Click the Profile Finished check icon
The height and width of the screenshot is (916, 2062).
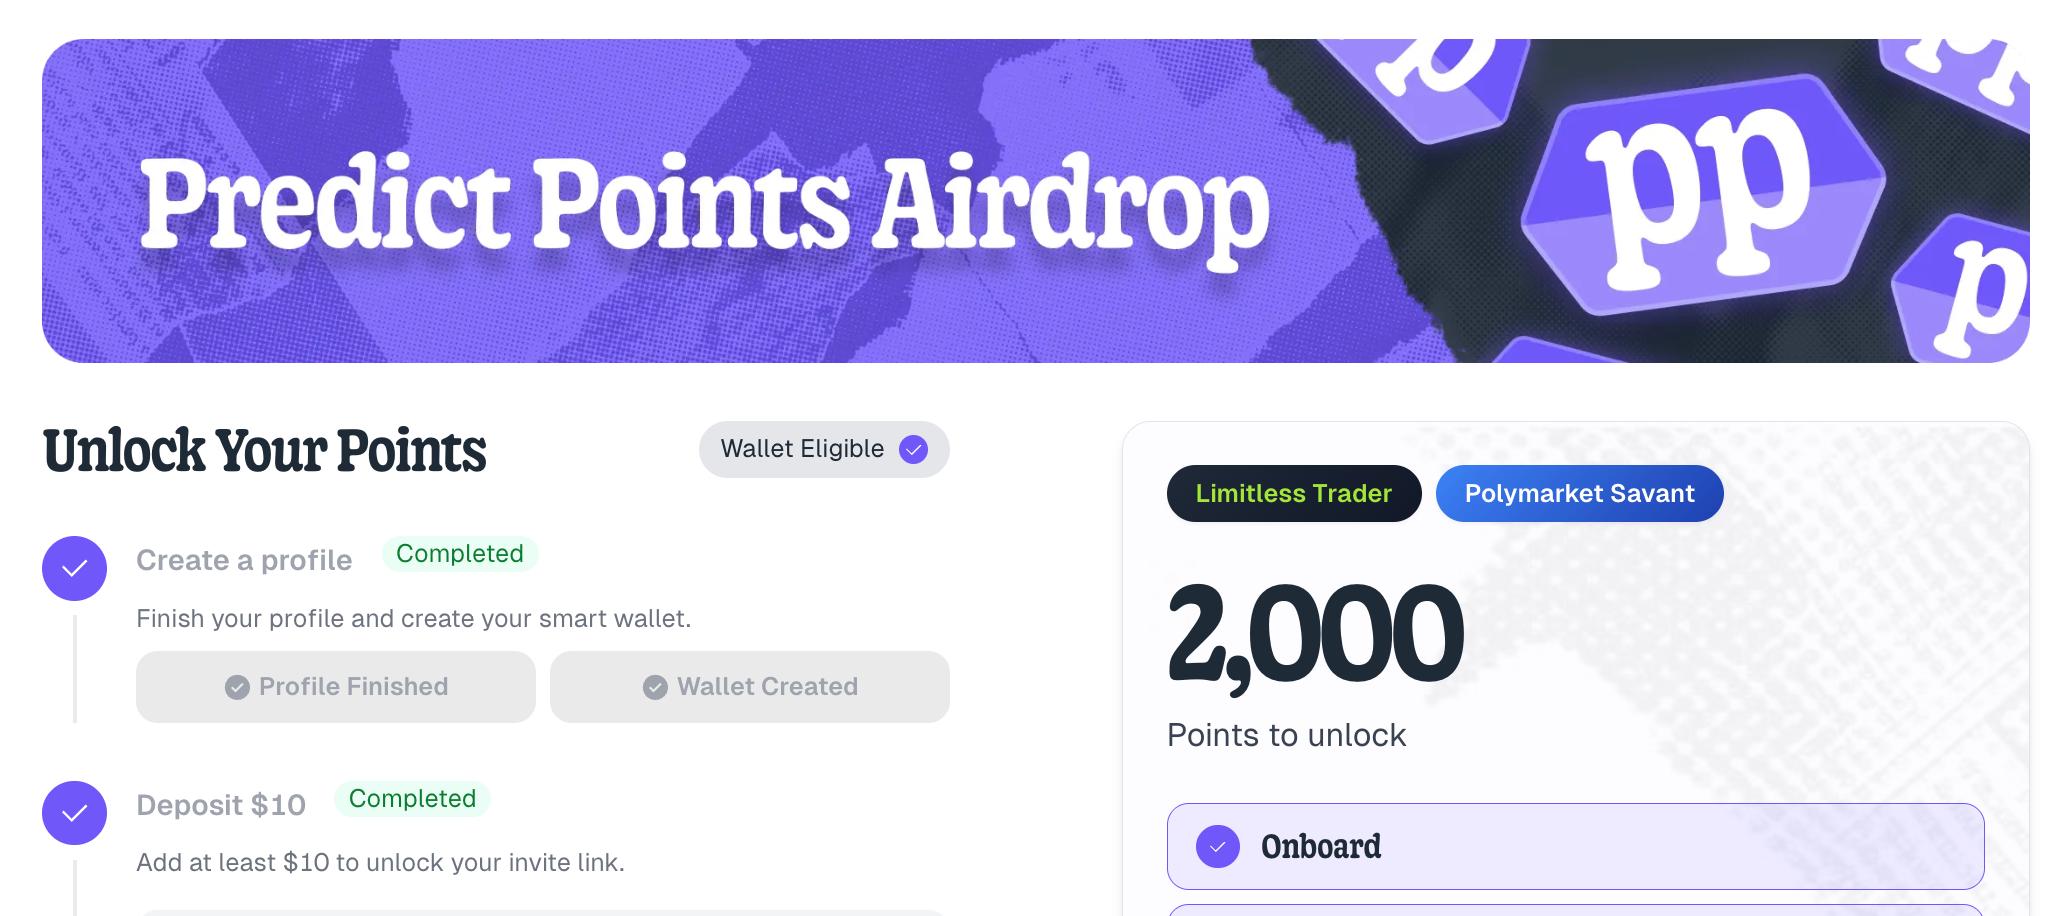[x=237, y=687]
